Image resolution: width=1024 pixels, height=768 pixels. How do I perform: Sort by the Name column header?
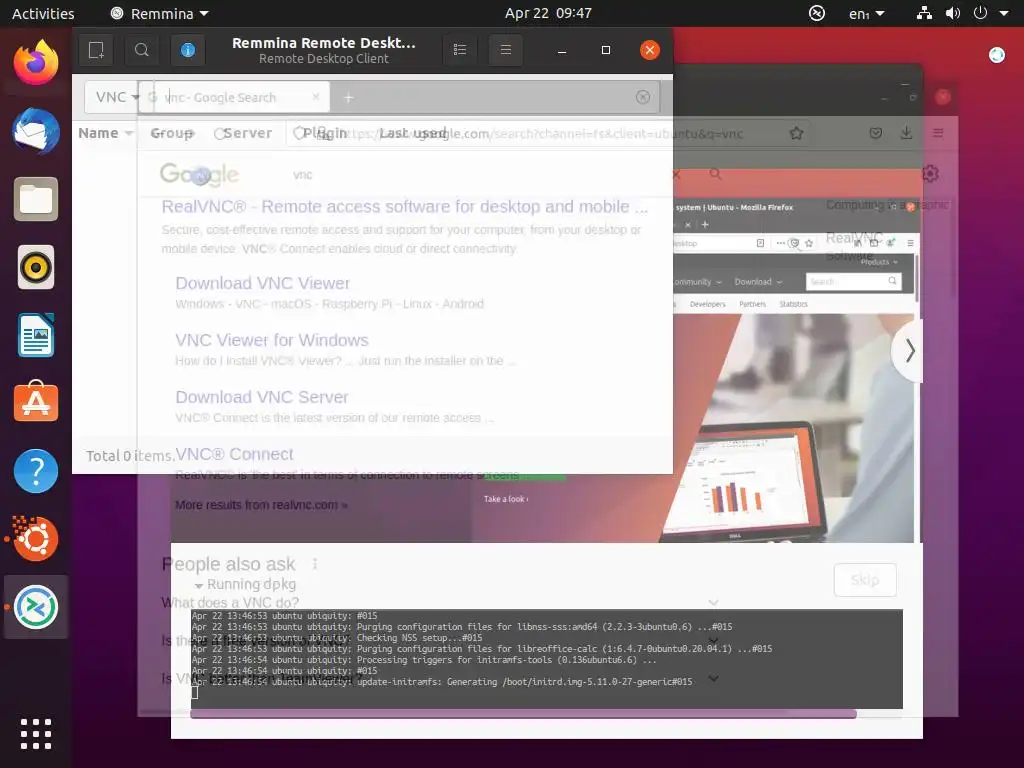[105, 133]
